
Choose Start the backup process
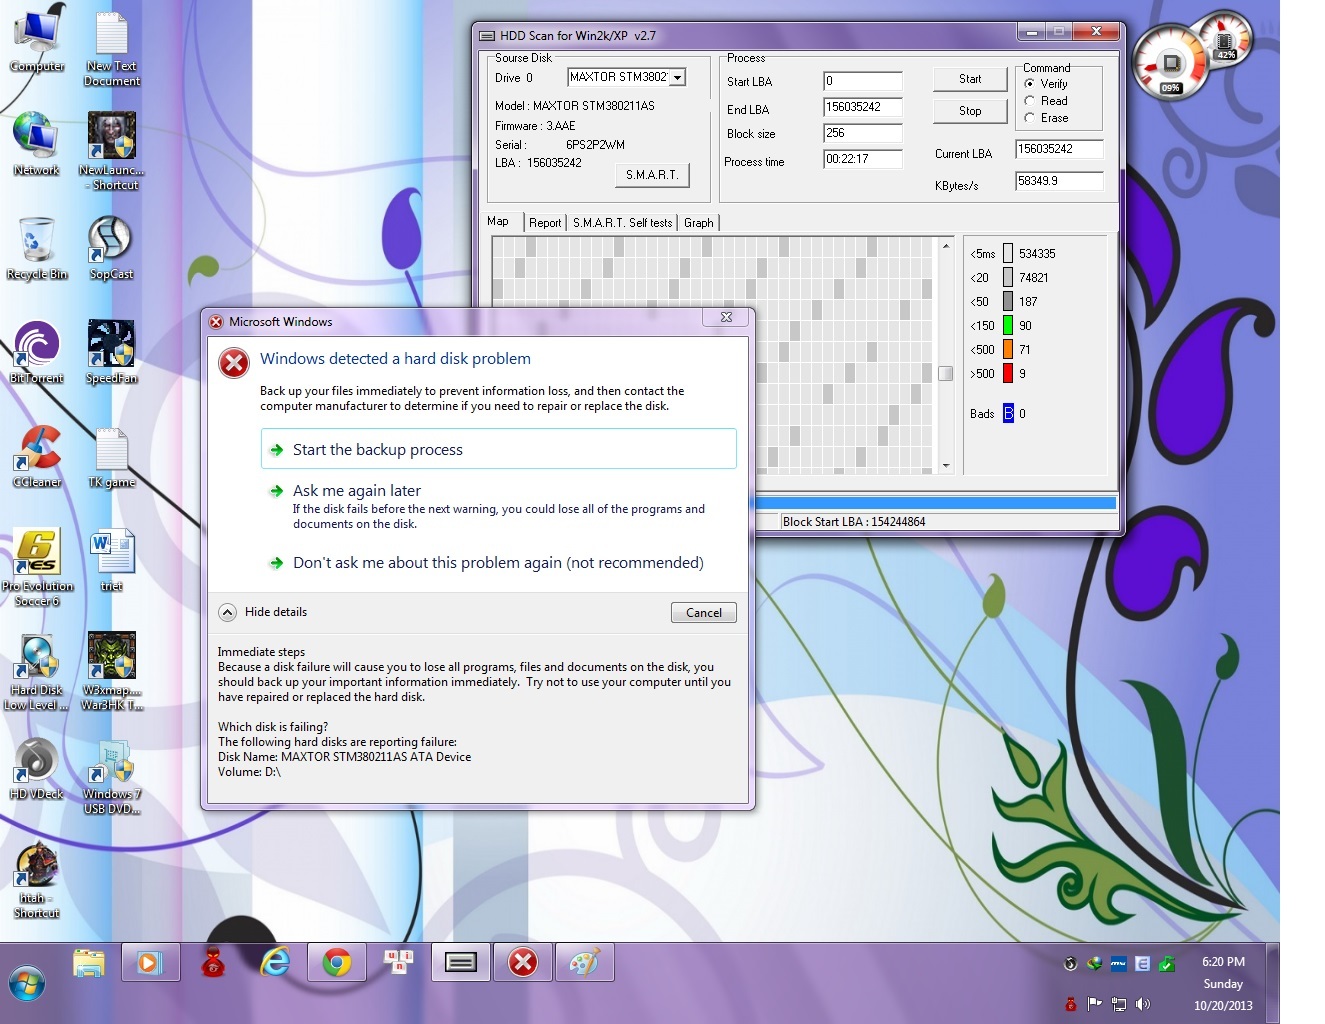pyautogui.click(x=498, y=449)
